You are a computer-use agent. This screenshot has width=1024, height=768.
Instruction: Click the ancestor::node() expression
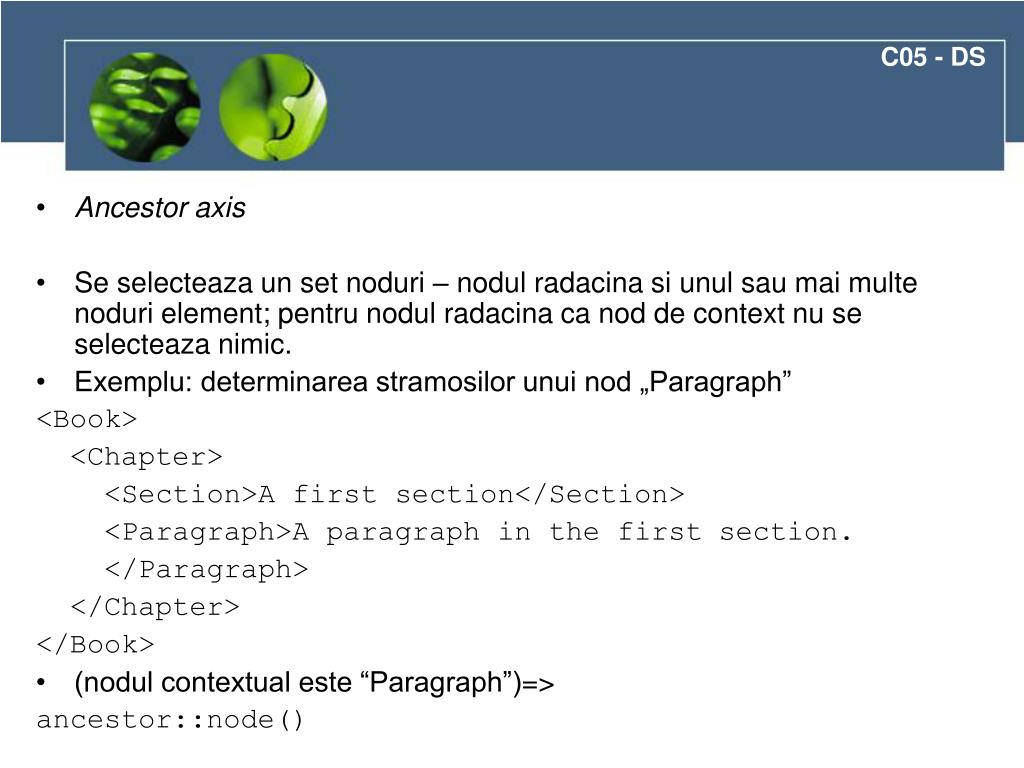point(170,720)
